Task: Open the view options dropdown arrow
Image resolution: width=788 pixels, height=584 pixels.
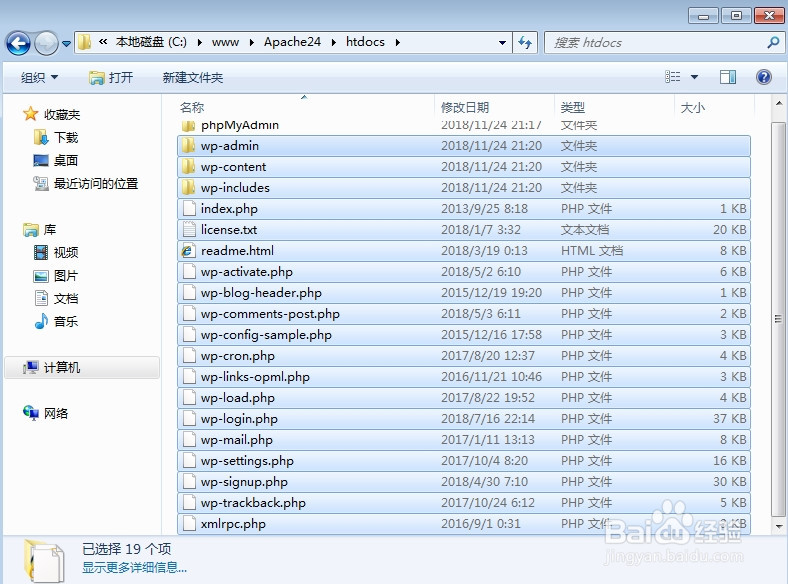Action: 695,77
